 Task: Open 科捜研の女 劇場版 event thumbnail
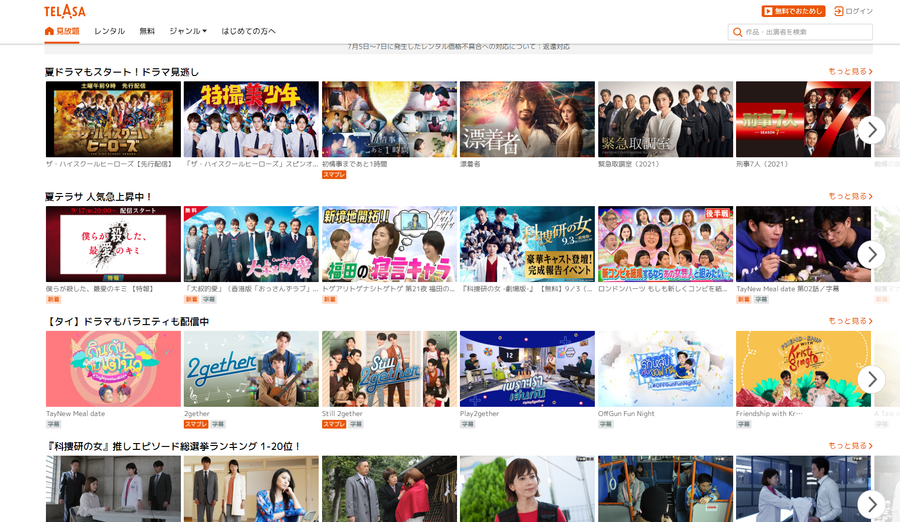527,243
